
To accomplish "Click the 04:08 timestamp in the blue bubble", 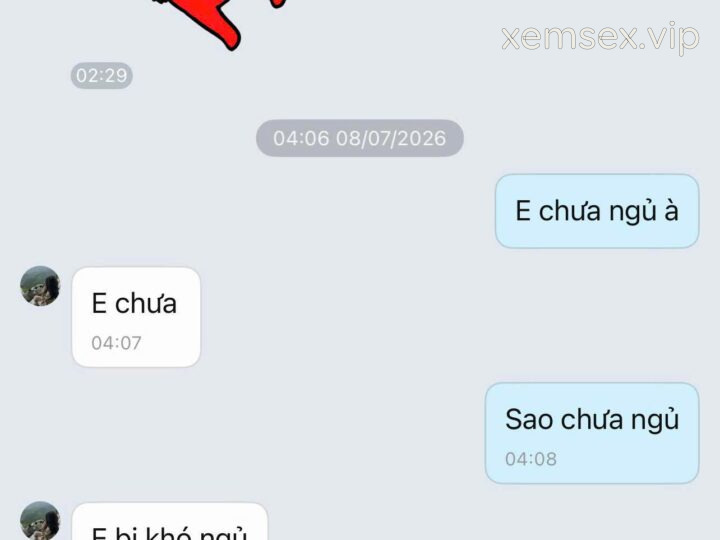I will coord(531,459).
